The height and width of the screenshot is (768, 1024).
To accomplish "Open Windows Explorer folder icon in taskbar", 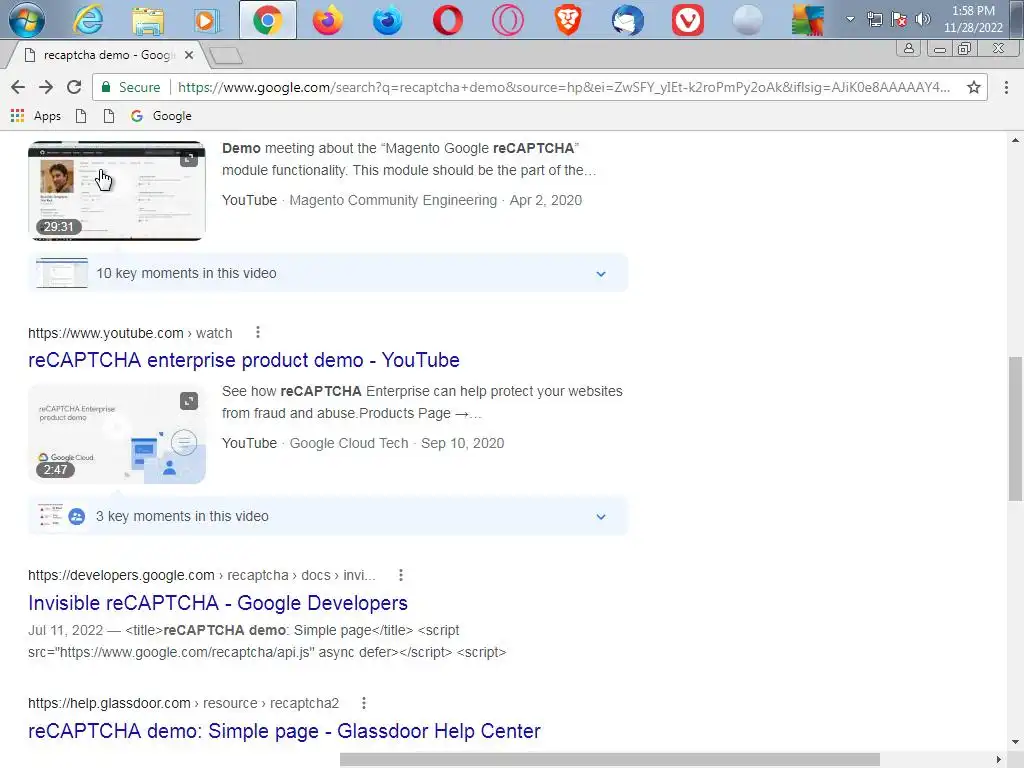I will coord(148,20).
